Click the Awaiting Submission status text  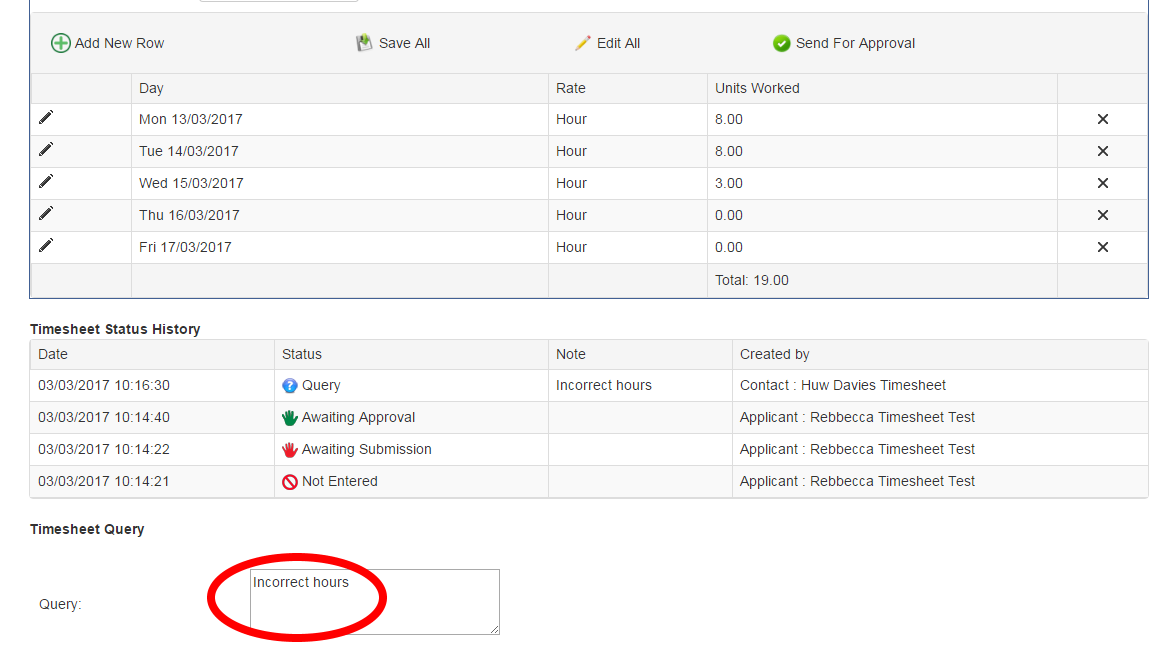[x=366, y=450]
